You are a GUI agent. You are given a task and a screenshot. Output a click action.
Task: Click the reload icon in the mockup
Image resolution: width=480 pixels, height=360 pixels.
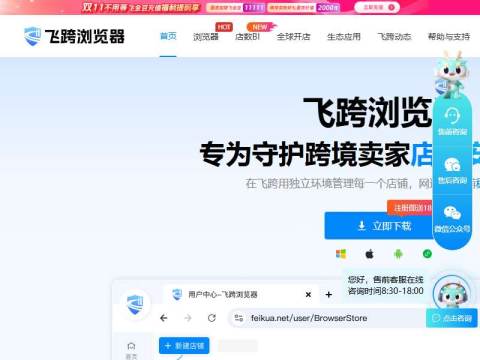(212, 318)
